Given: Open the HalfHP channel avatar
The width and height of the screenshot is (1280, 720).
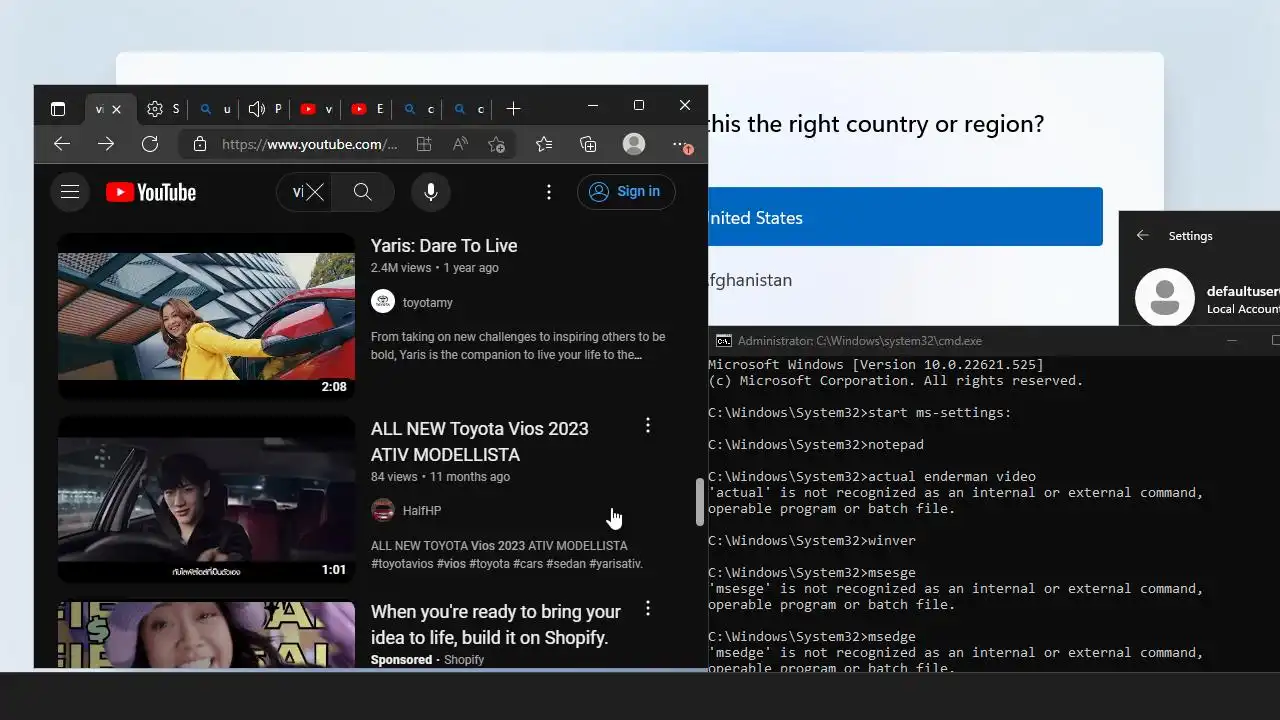Looking at the screenshot, I should (383, 510).
